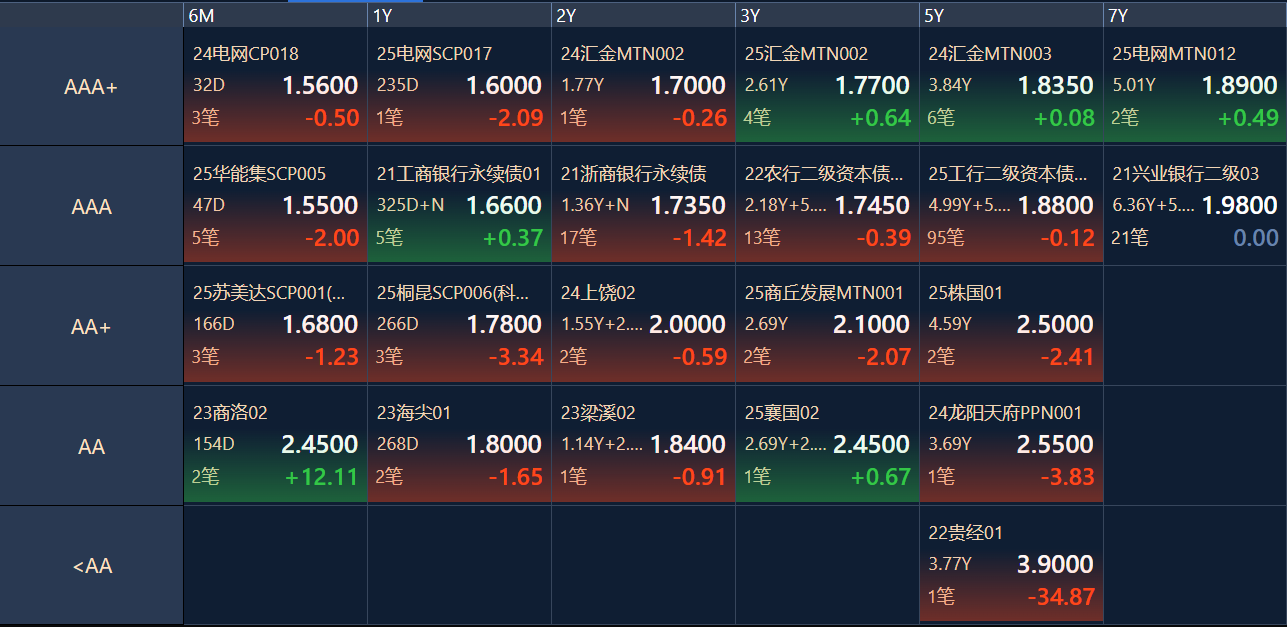
Task: Open the 21兴业银行二级03 bond card
Action: tap(1195, 205)
